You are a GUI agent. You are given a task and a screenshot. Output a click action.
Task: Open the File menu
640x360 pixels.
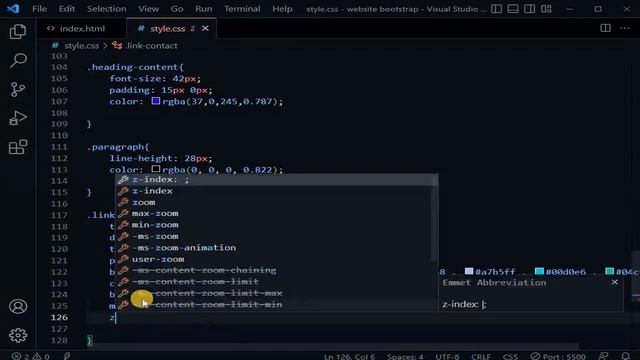(x=39, y=9)
